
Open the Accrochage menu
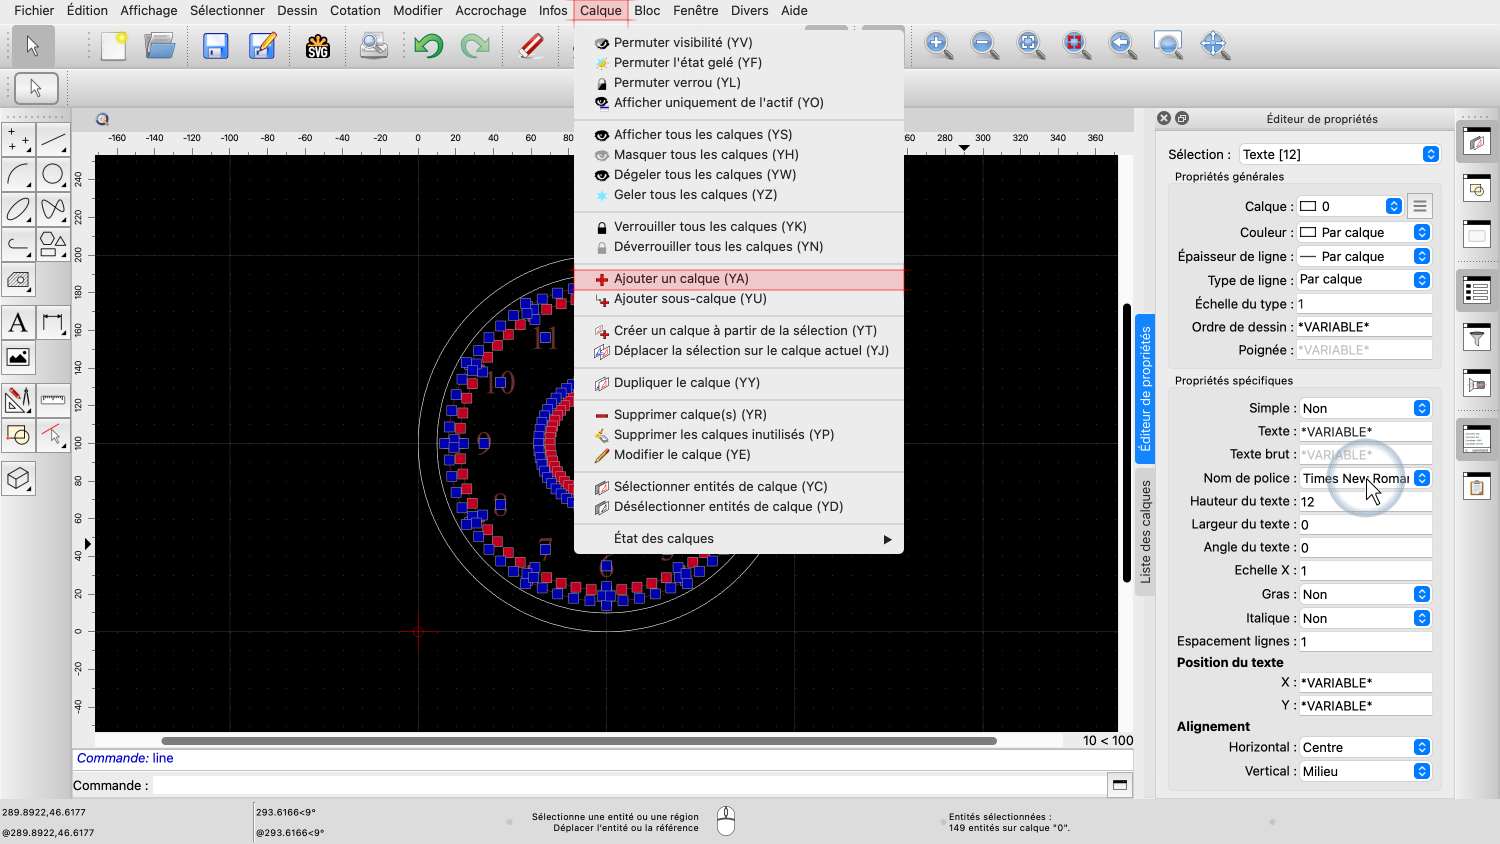point(490,11)
